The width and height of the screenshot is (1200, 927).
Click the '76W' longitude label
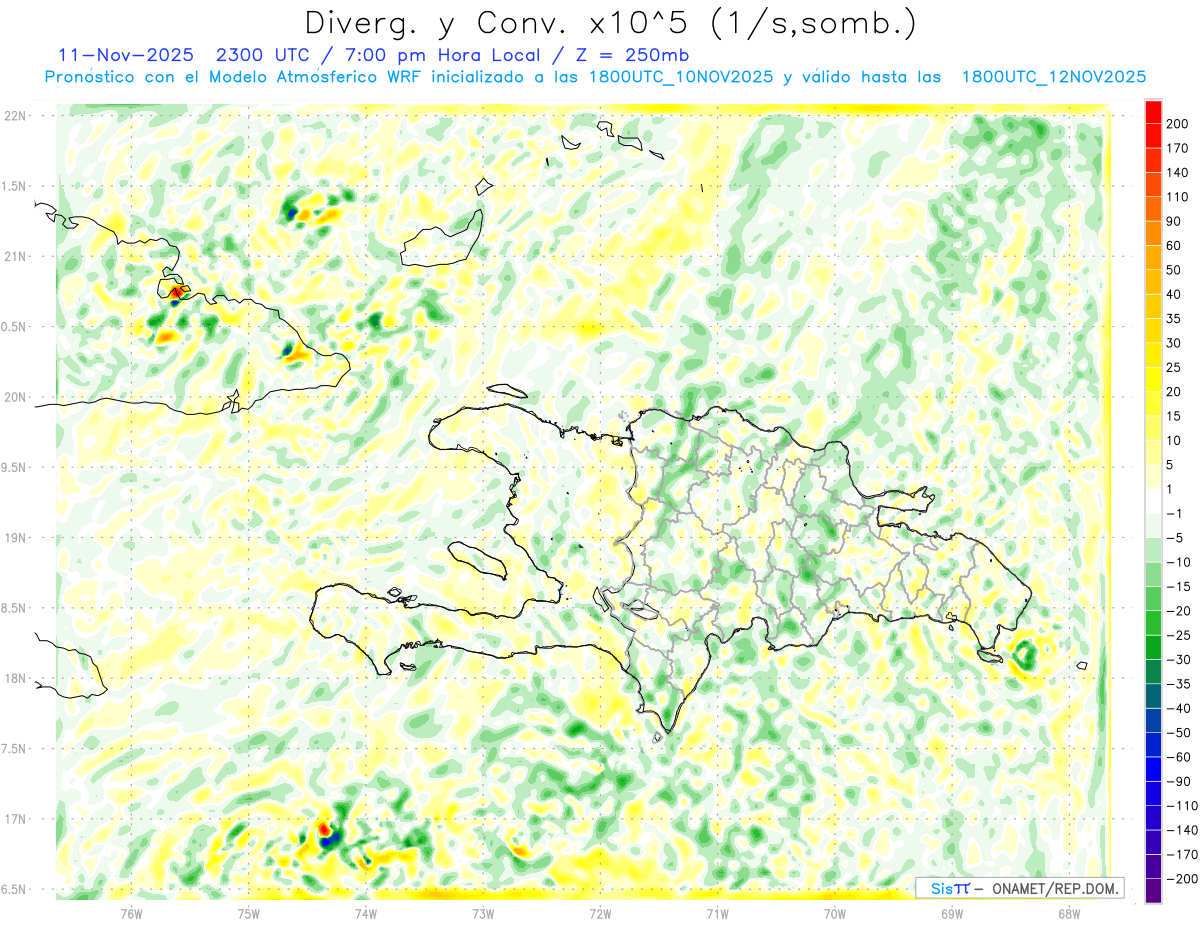[x=131, y=913]
